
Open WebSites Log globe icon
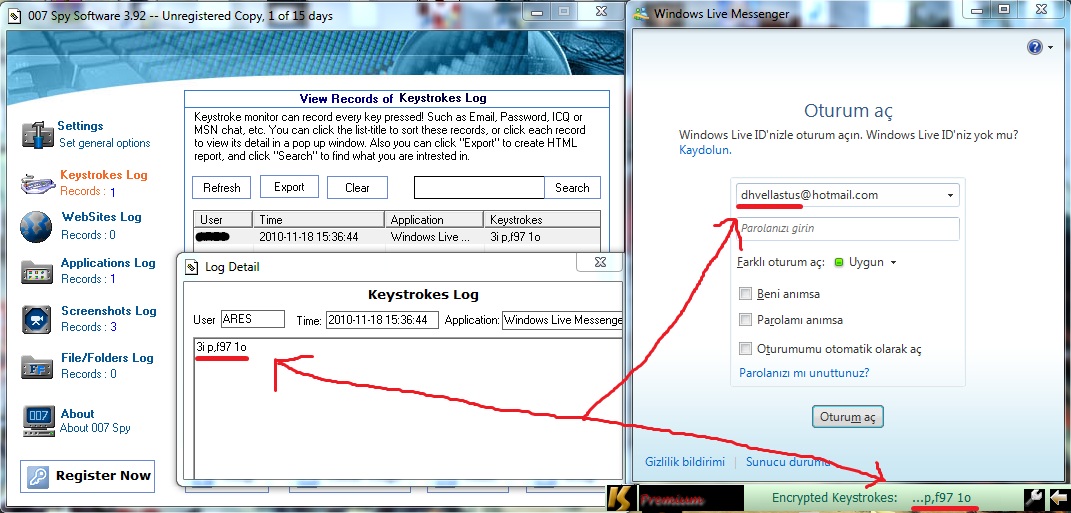(x=36, y=227)
